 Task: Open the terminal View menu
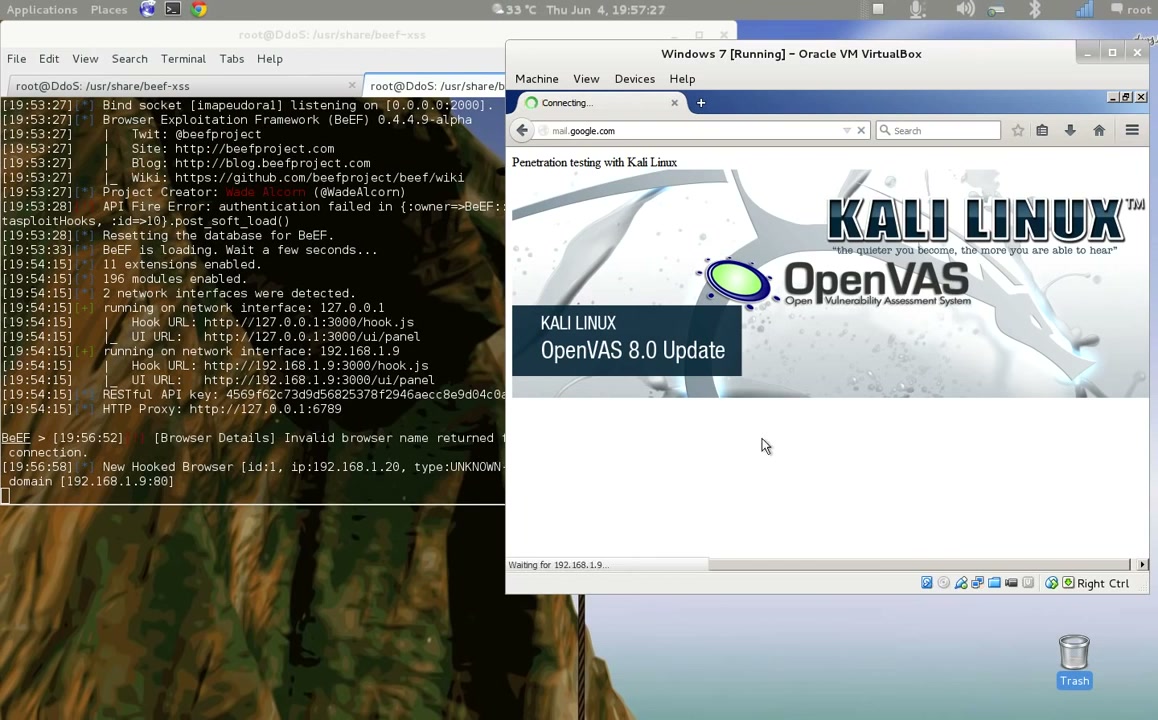(85, 59)
